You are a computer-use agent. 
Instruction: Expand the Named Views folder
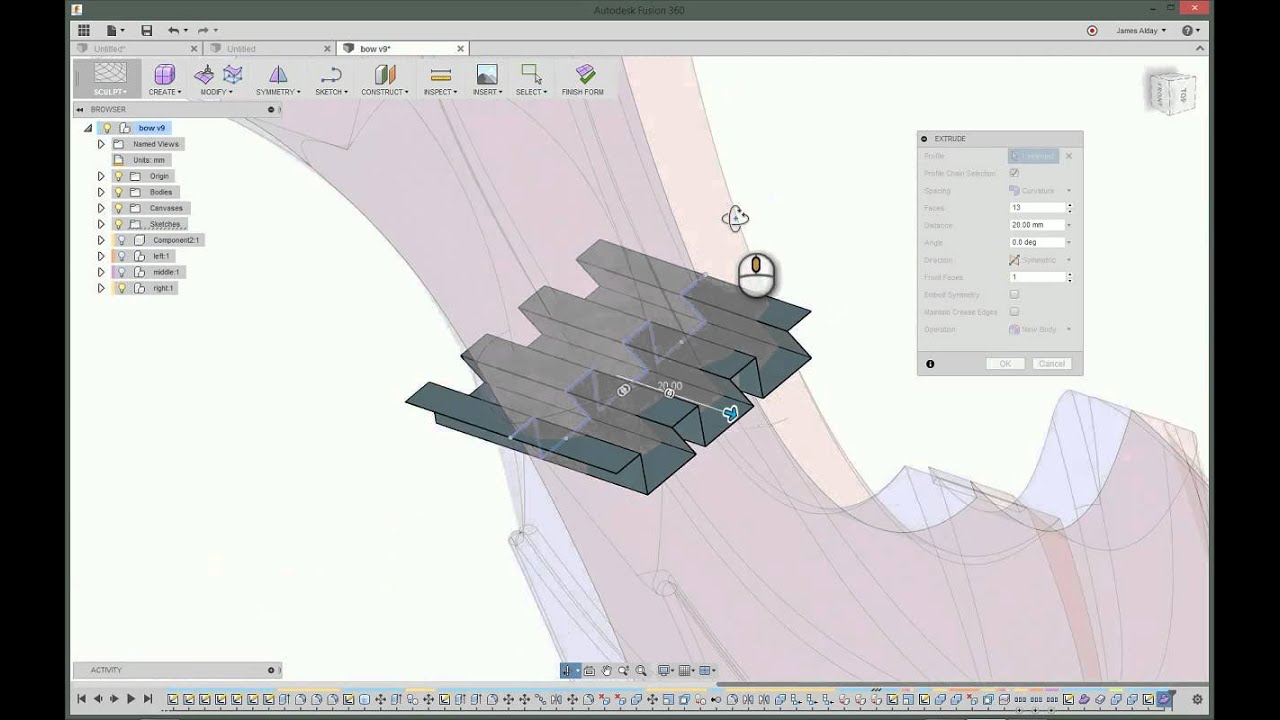pos(101,144)
